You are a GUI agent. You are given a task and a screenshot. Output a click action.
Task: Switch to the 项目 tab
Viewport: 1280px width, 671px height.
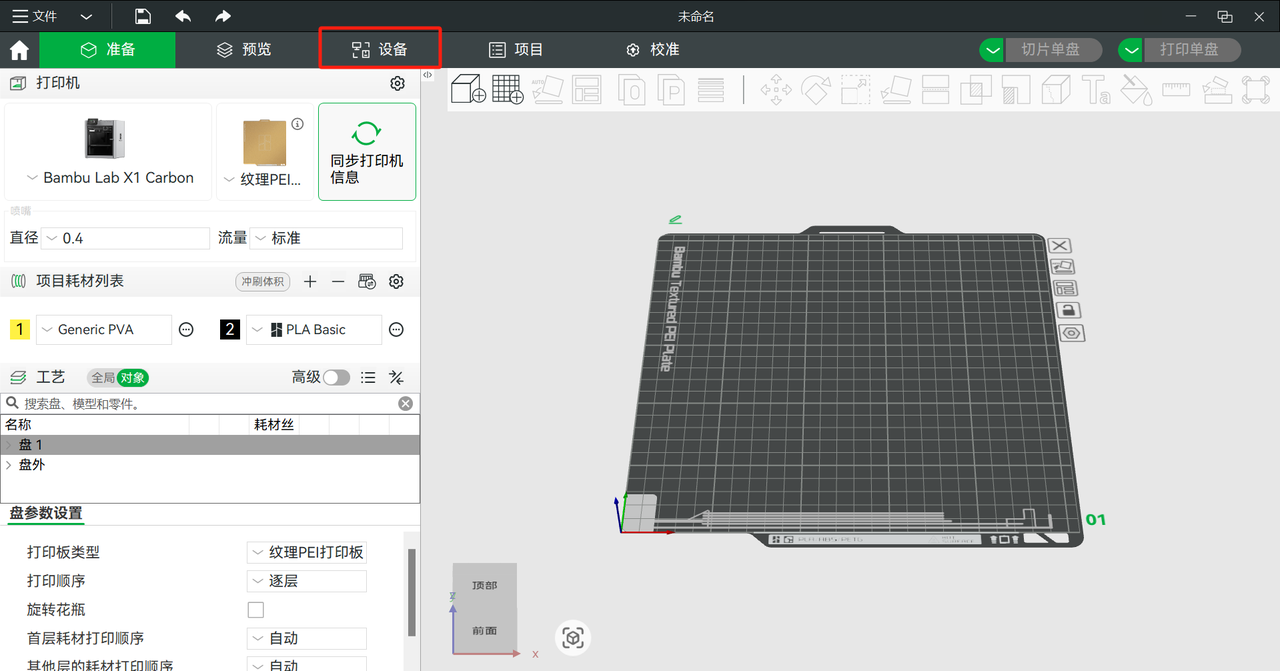pyautogui.click(x=516, y=50)
